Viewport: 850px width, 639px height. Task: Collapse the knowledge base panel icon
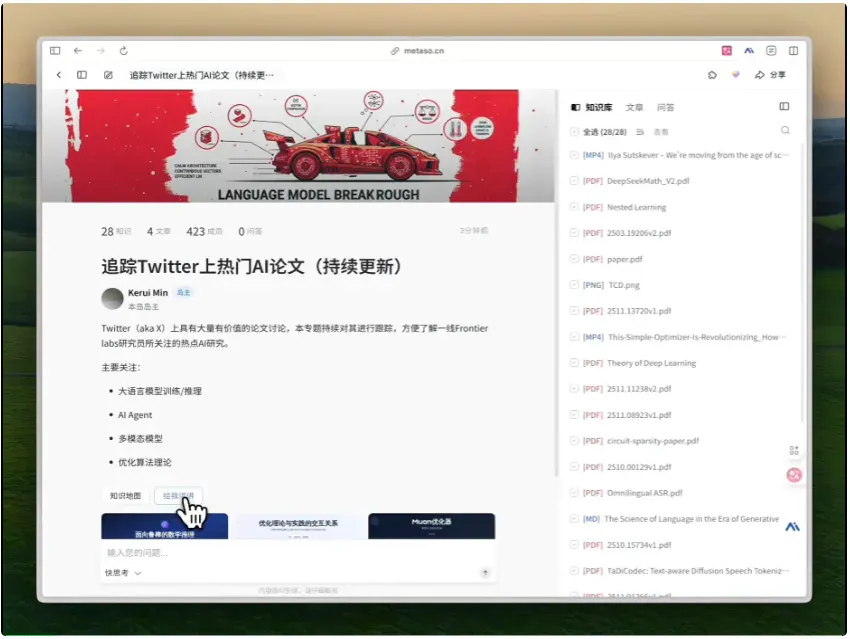784,106
